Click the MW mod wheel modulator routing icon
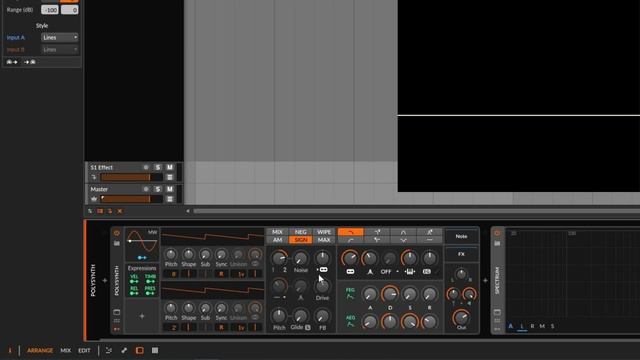This screenshot has width=640, height=360. pyautogui.click(x=142, y=258)
